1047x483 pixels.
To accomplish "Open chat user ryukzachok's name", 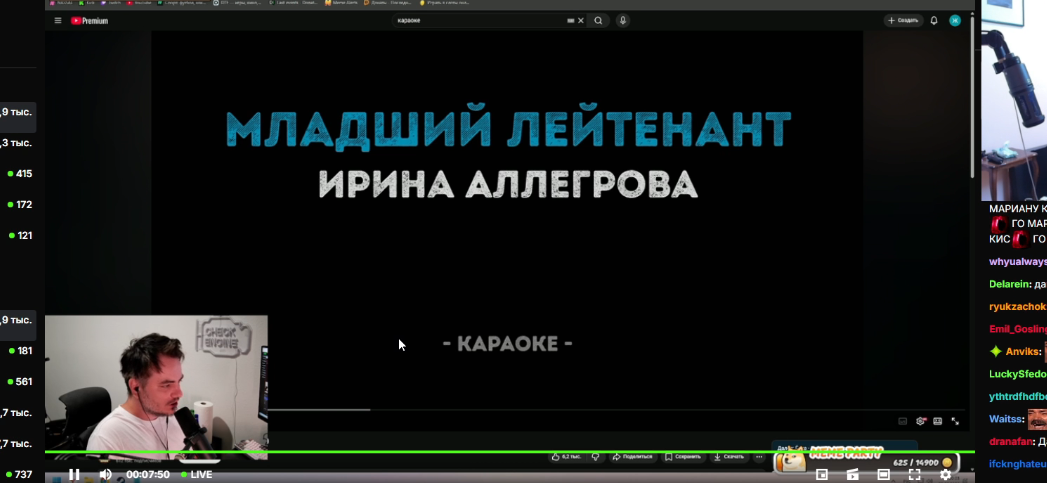I will (x=1018, y=307).
